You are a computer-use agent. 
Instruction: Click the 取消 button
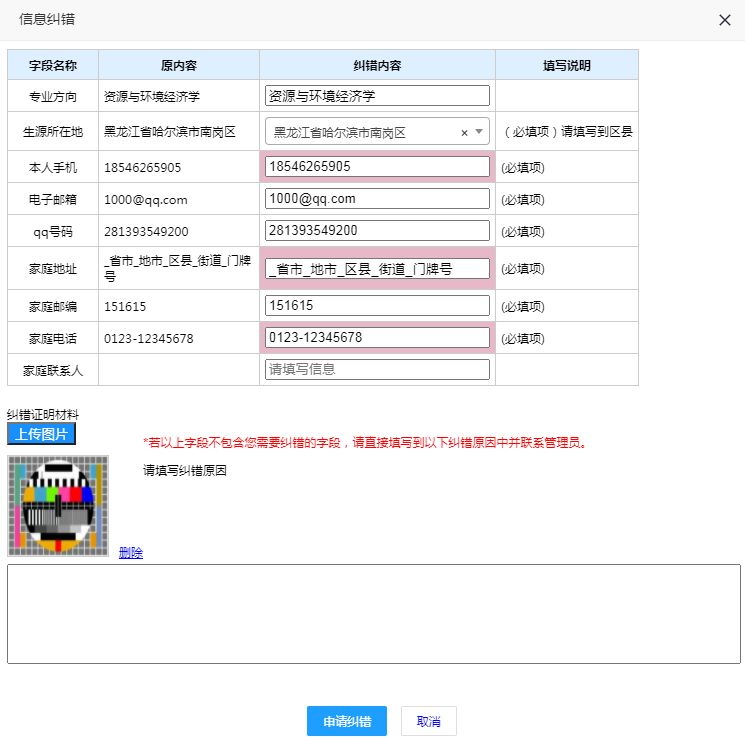tap(428, 722)
